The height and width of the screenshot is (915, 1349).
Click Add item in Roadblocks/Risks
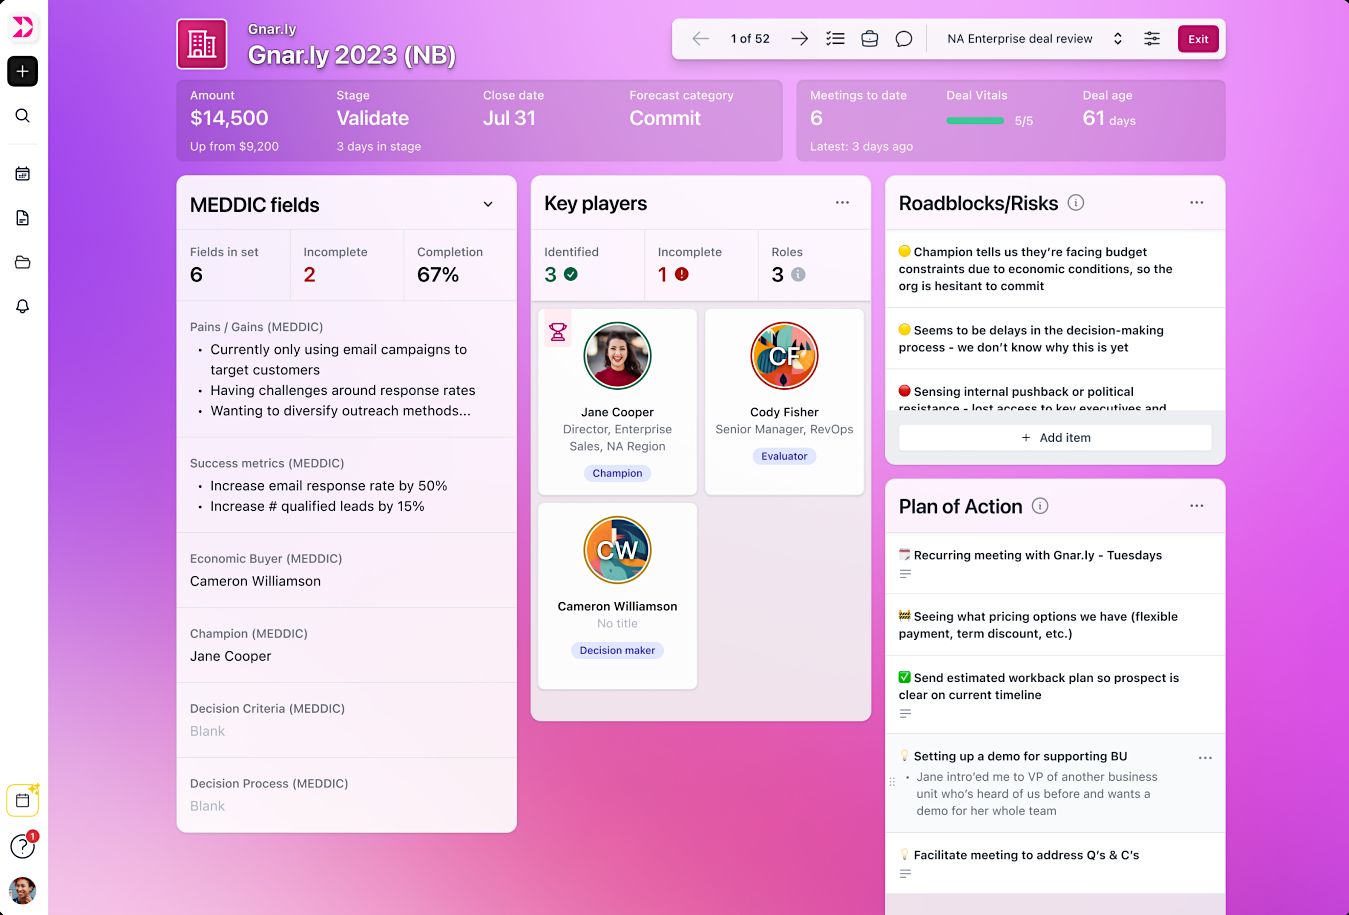[x=1055, y=438]
